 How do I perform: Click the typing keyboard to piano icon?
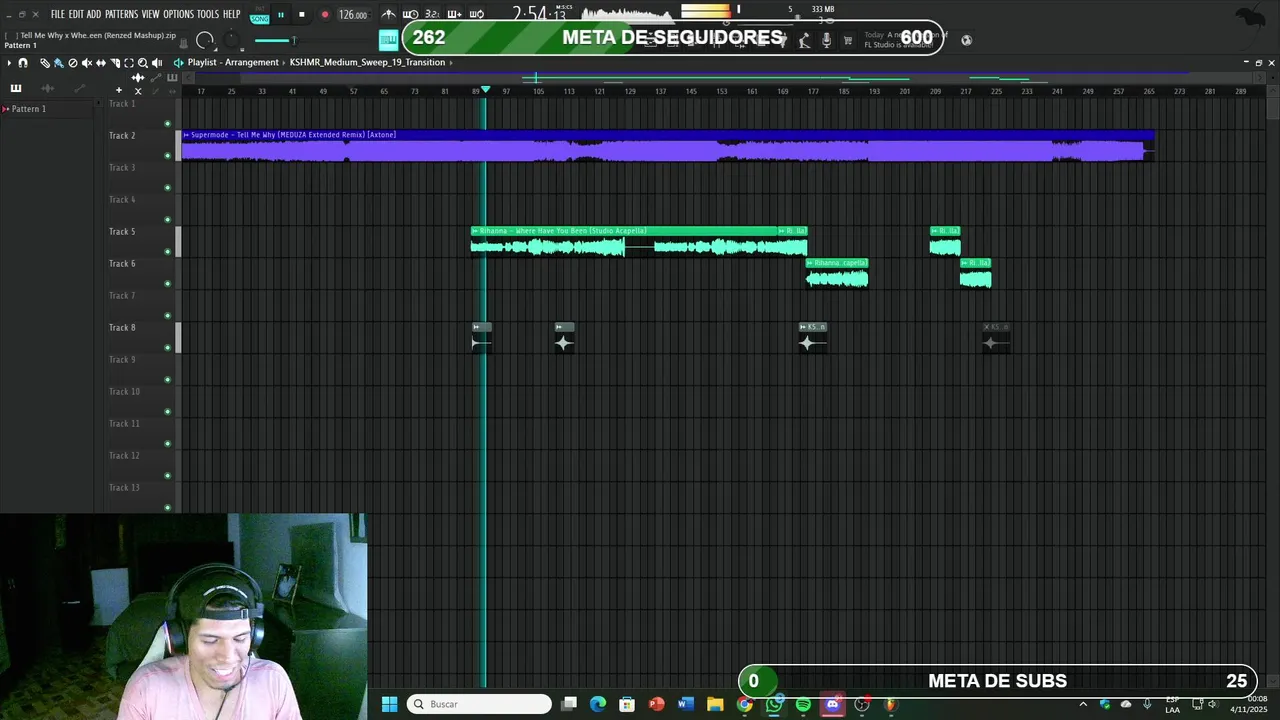coord(388,40)
